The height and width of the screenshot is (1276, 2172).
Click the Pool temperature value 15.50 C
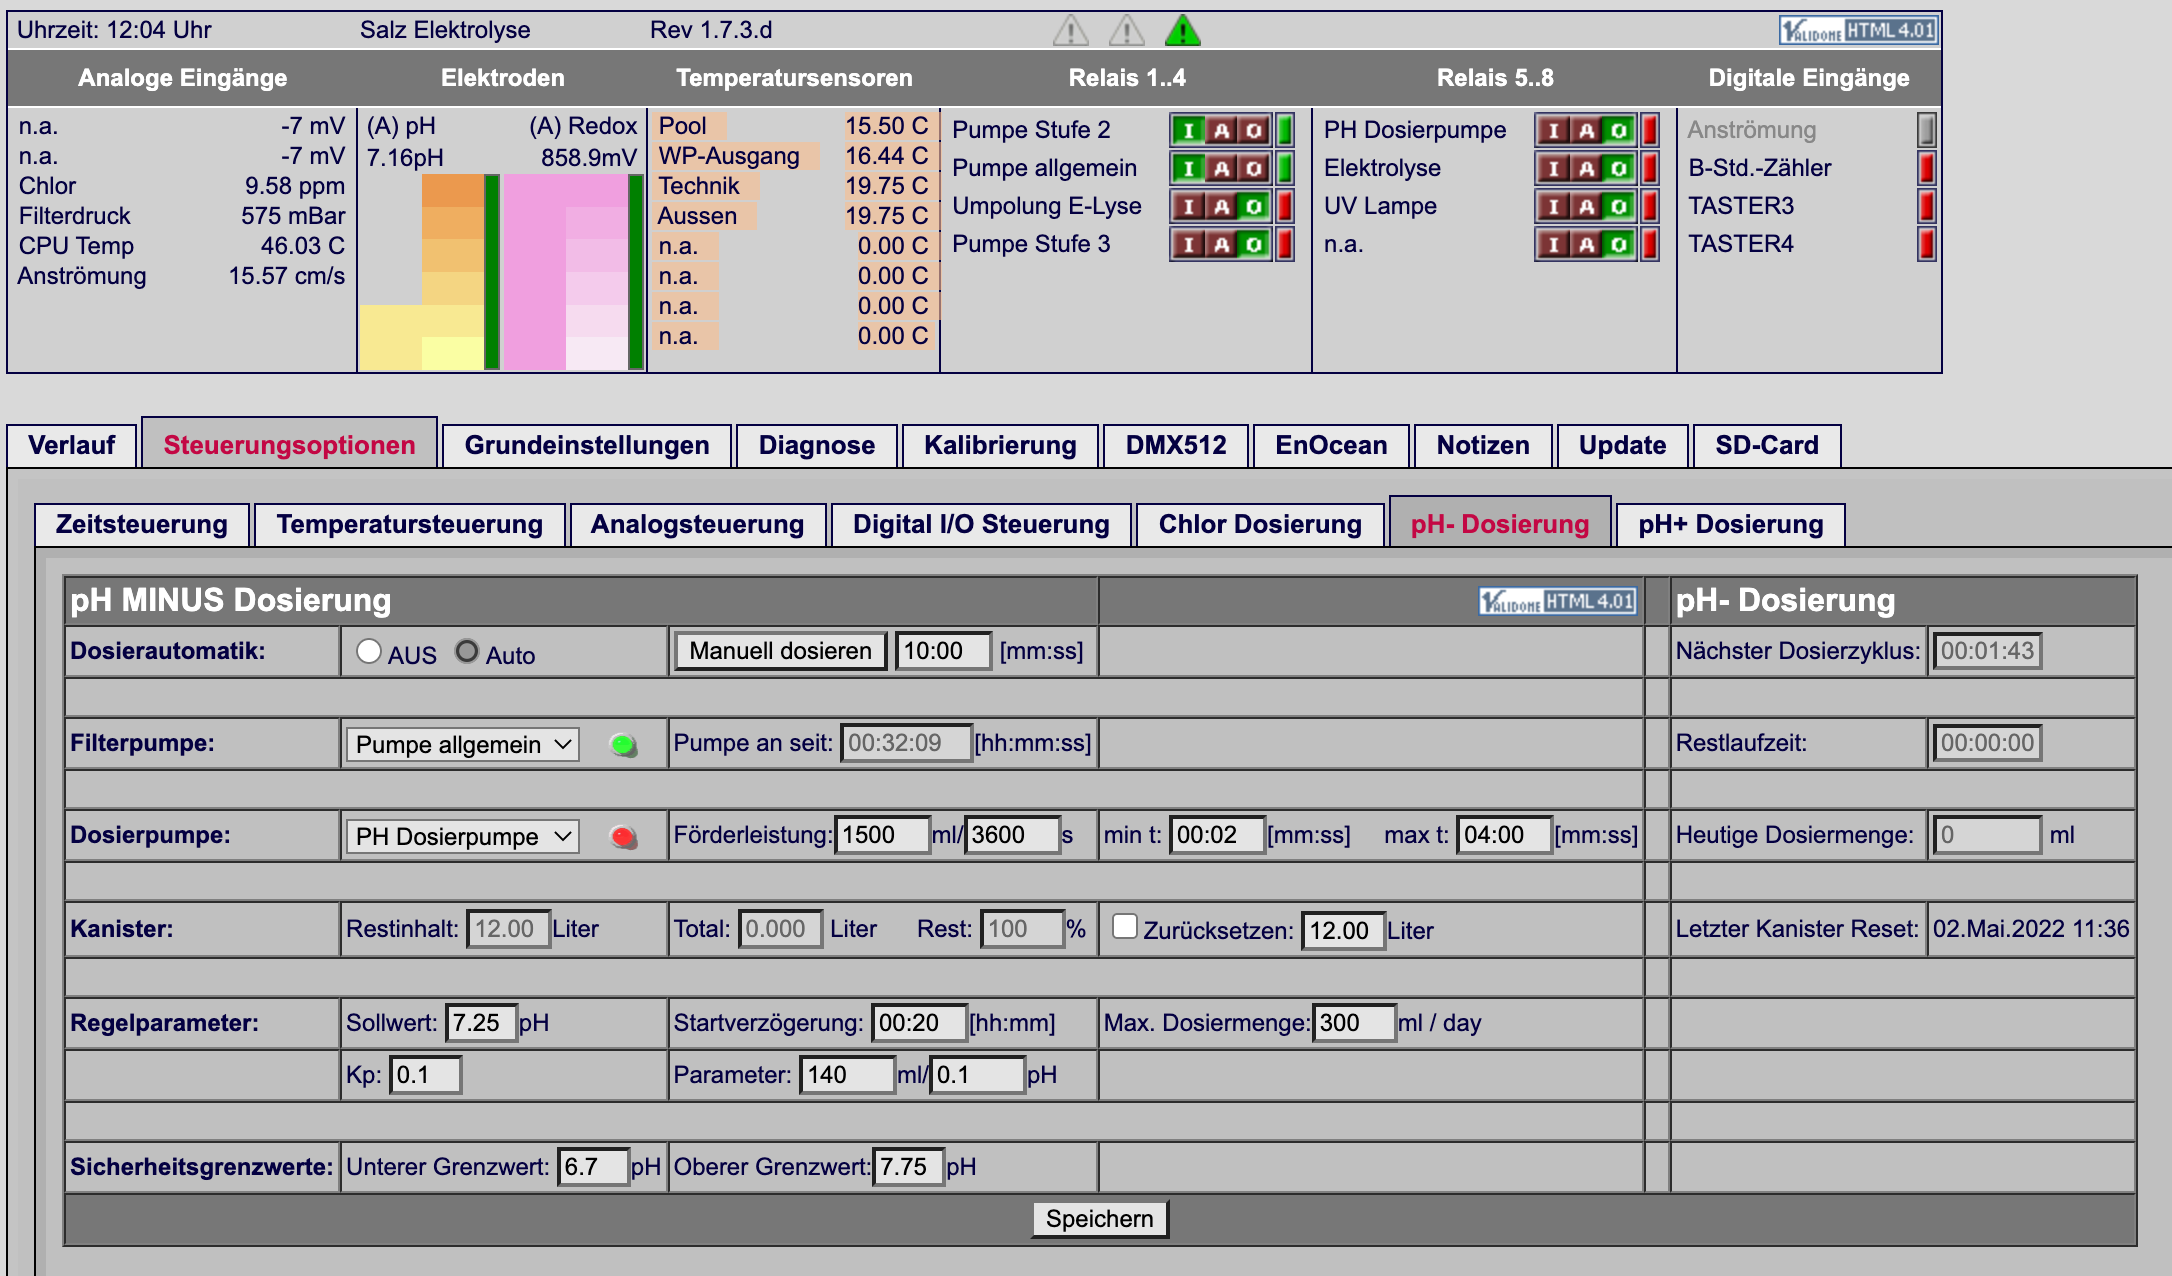point(887,126)
